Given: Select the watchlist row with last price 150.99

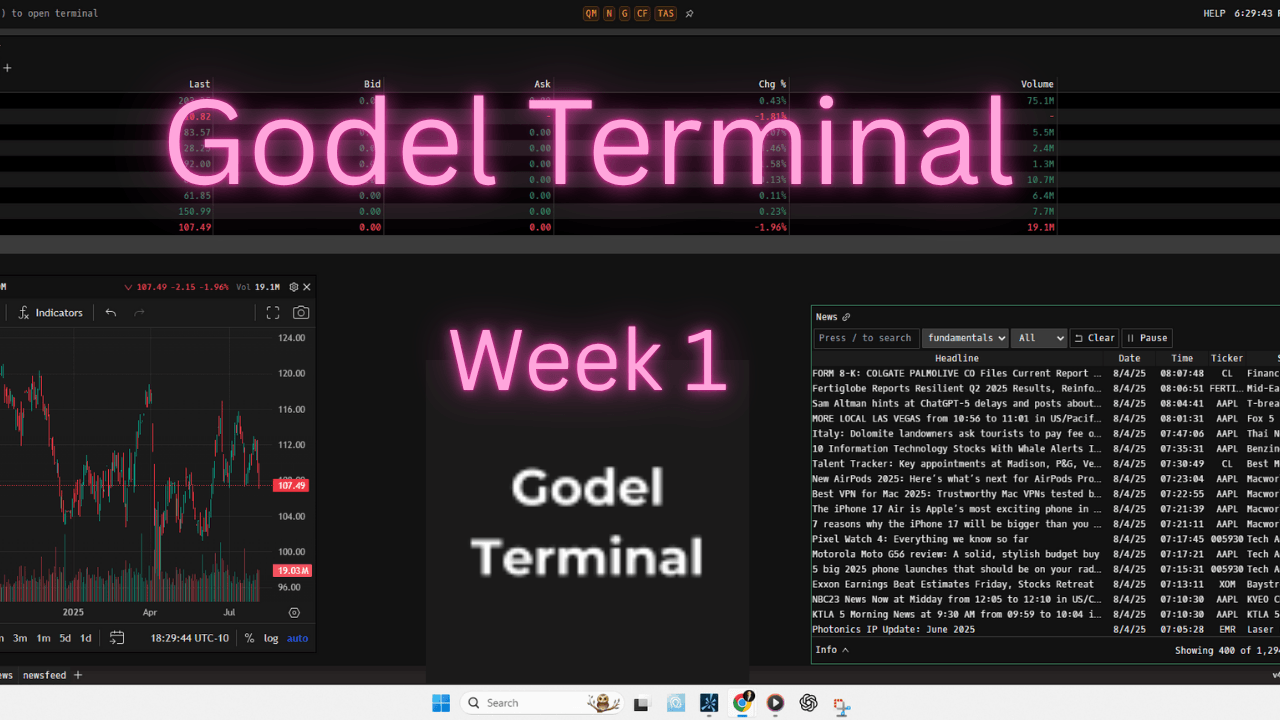Looking at the screenshot, I should coord(528,211).
